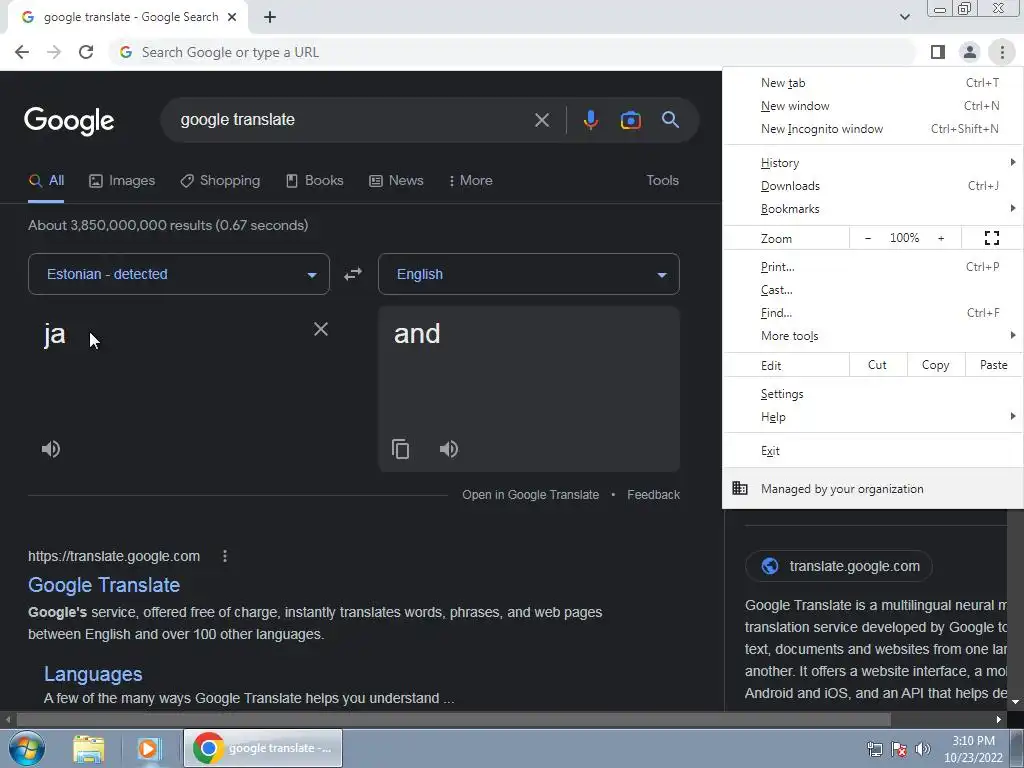The height and width of the screenshot is (768, 1024).
Task: Swap languages with the double-arrow icon
Action: click(353, 274)
